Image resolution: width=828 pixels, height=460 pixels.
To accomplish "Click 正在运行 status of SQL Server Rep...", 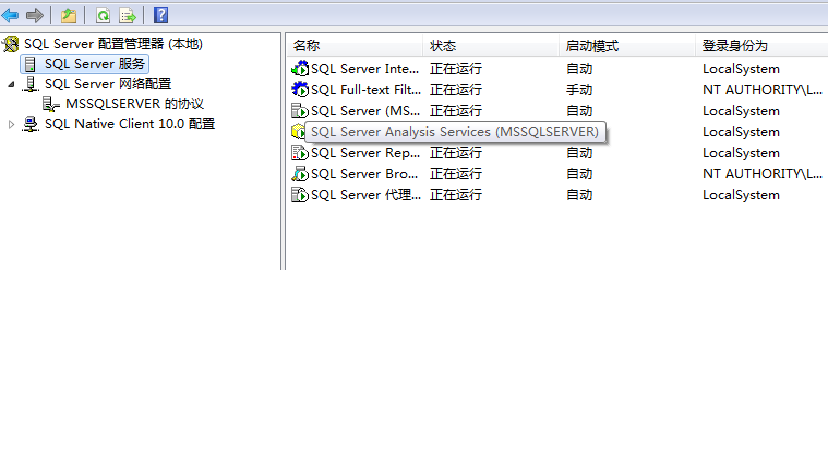I will (x=456, y=153).
